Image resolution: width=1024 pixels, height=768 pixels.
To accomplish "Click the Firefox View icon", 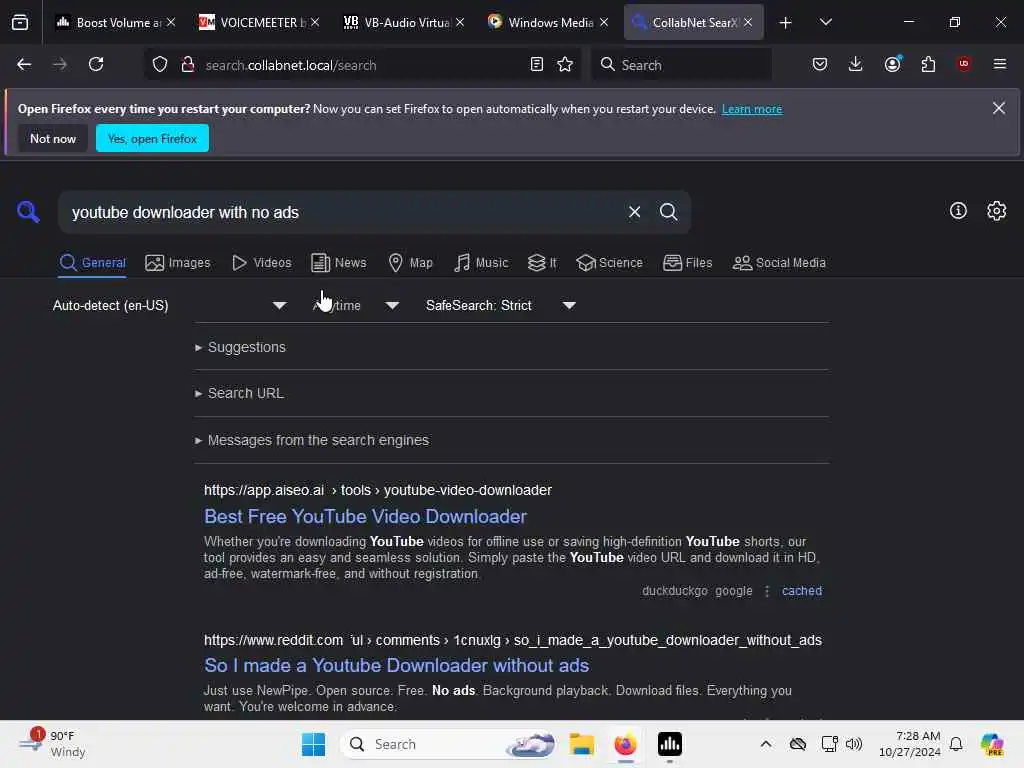I will pyautogui.click(x=20, y=22).
